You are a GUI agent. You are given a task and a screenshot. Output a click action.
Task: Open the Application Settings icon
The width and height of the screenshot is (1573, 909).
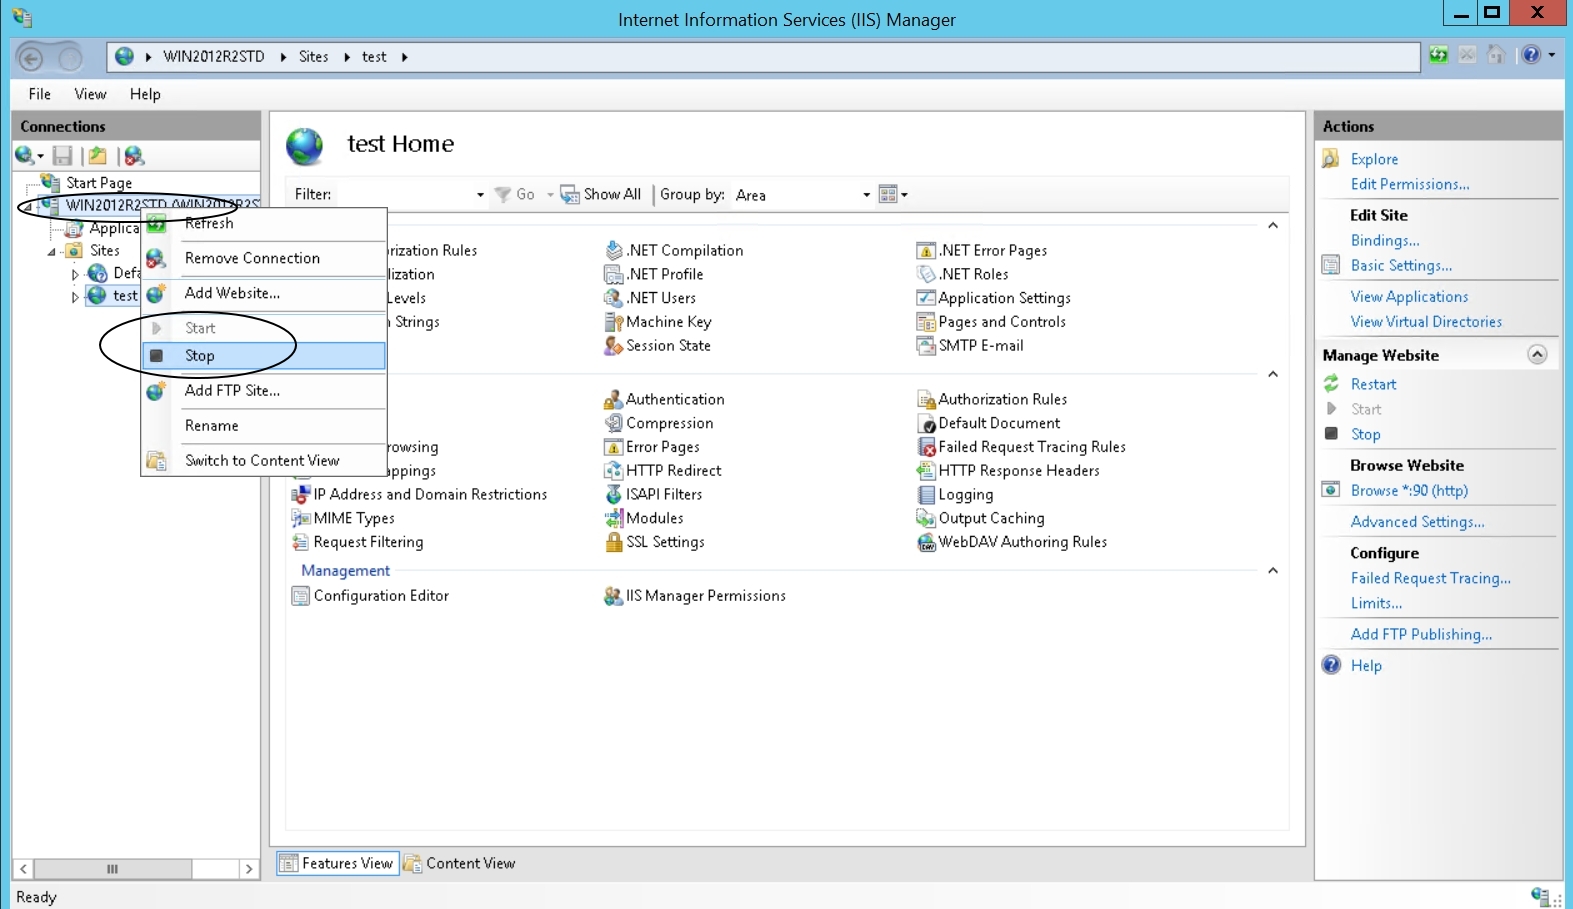pos(926,298)
